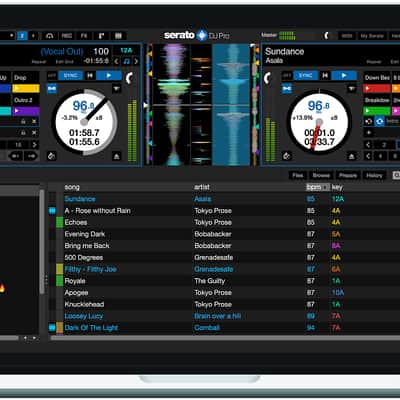Viewport: 400px width, 400px height.
Task: Adjust the Sundance deck gain knob
Action: (x=268, y=78)
